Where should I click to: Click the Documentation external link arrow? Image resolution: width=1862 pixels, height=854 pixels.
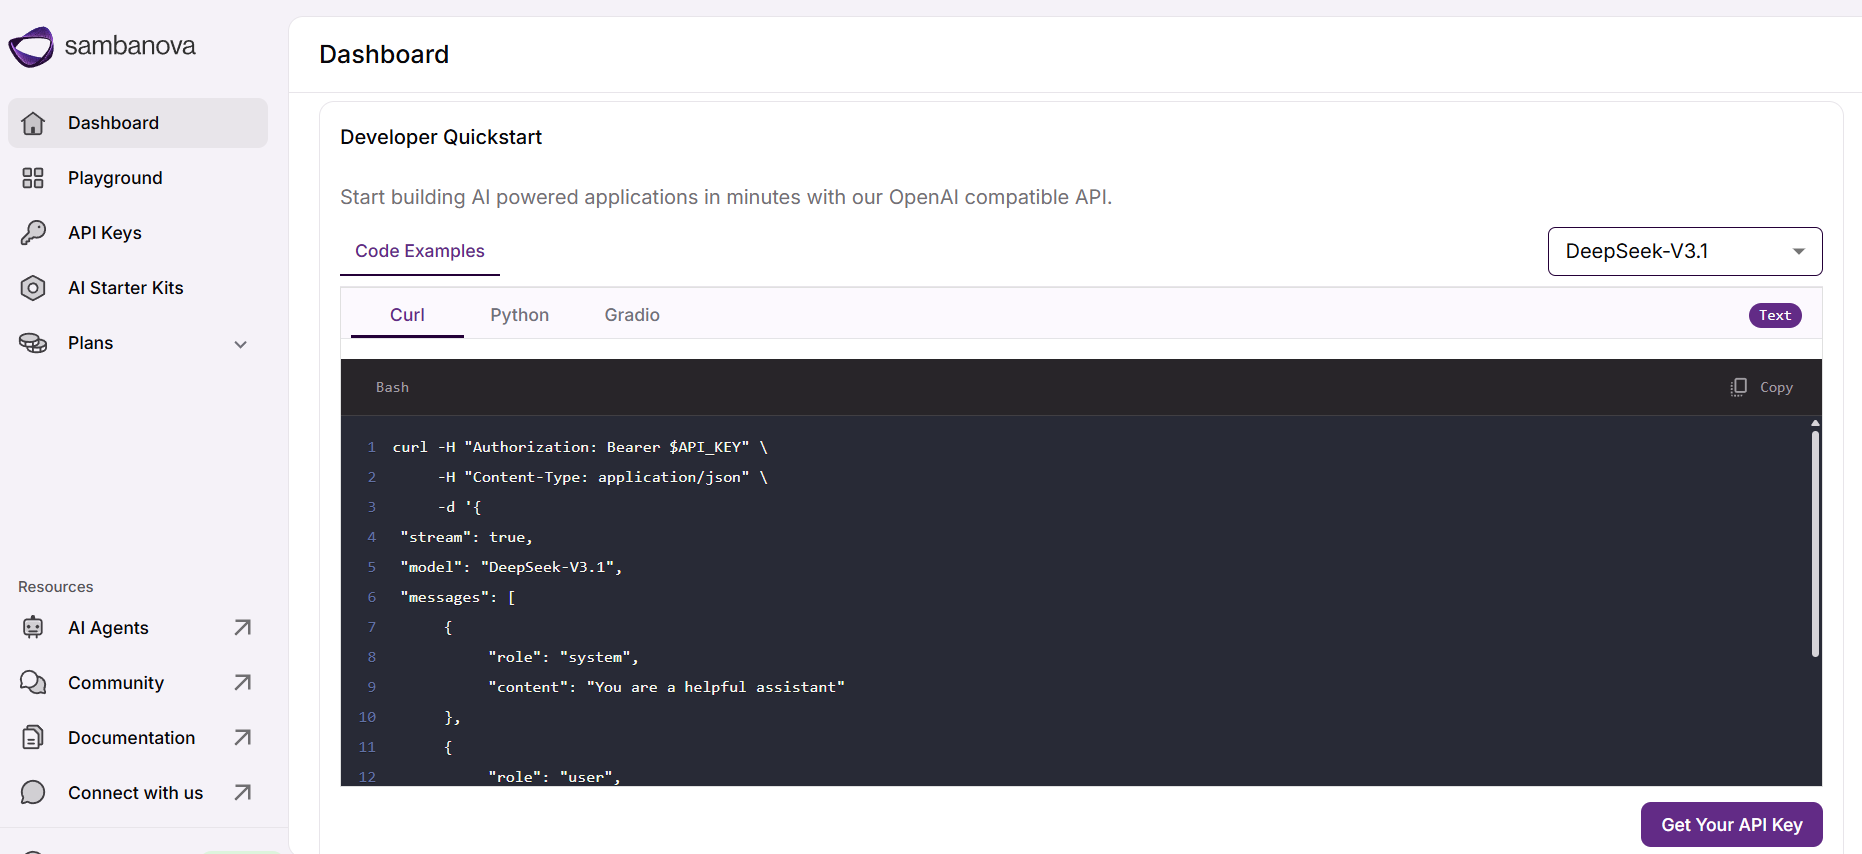click(x=242, y=737)
